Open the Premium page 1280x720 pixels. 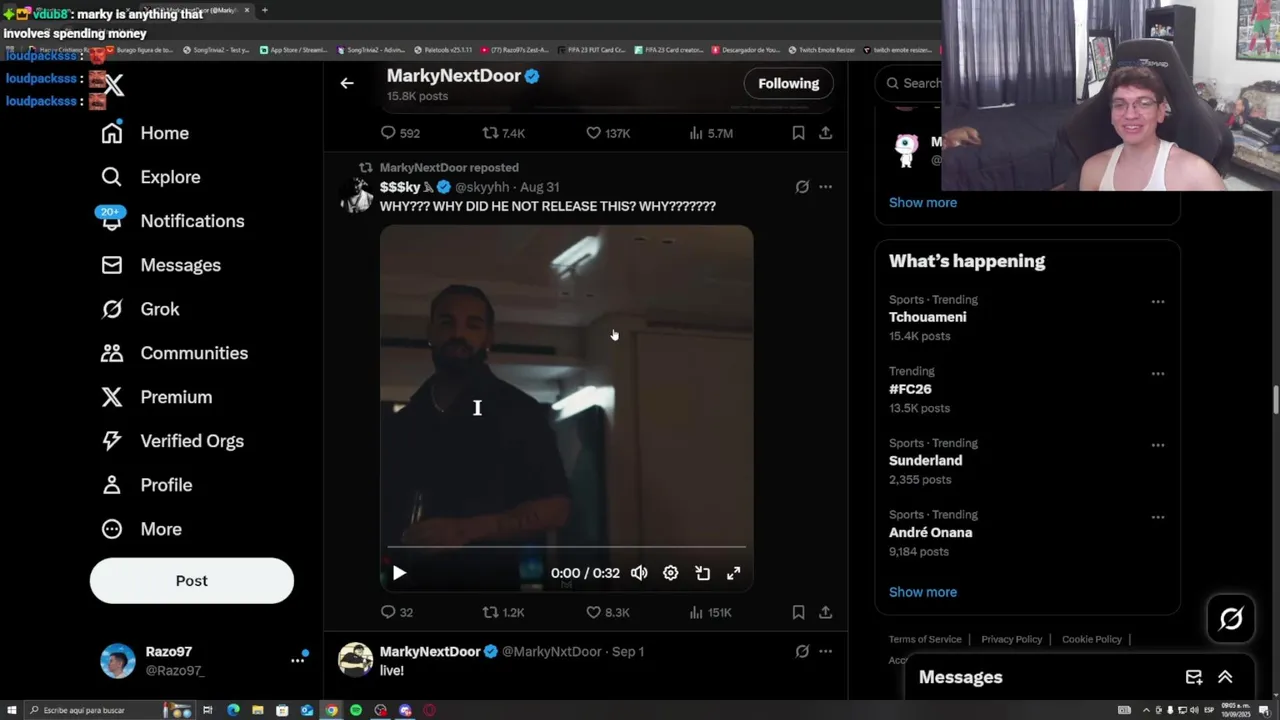coord(156,397)
